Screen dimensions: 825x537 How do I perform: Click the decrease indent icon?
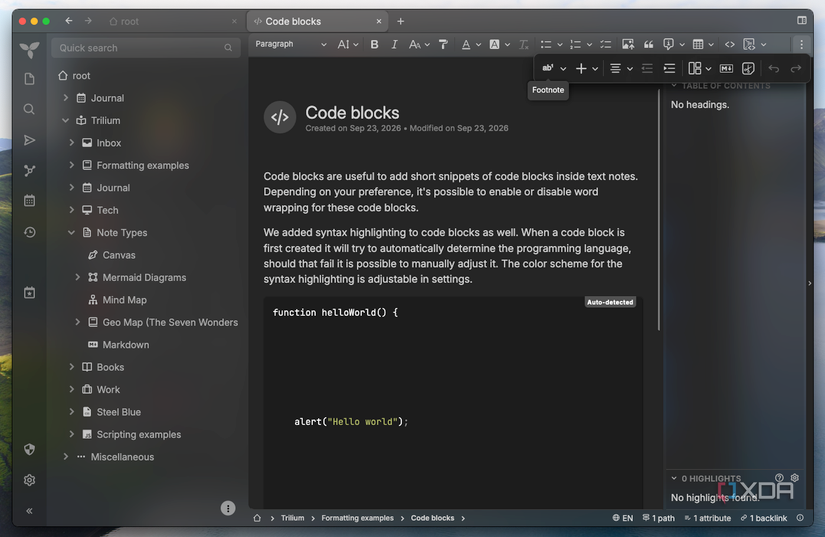coord(647,68)
